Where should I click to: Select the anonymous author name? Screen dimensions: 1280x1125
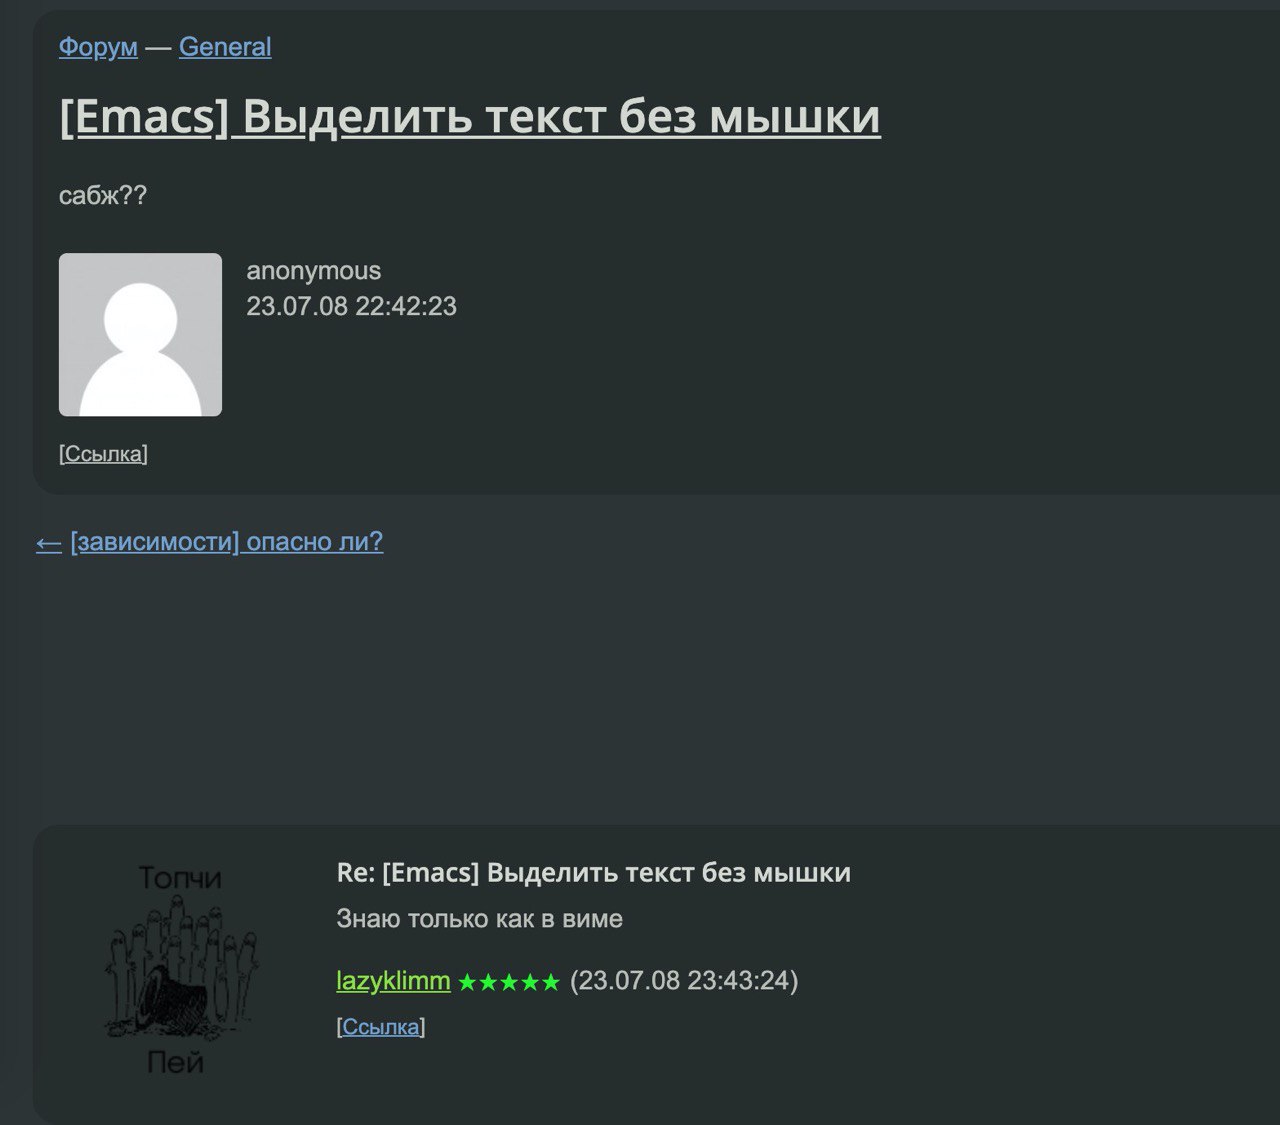[313, 271]
